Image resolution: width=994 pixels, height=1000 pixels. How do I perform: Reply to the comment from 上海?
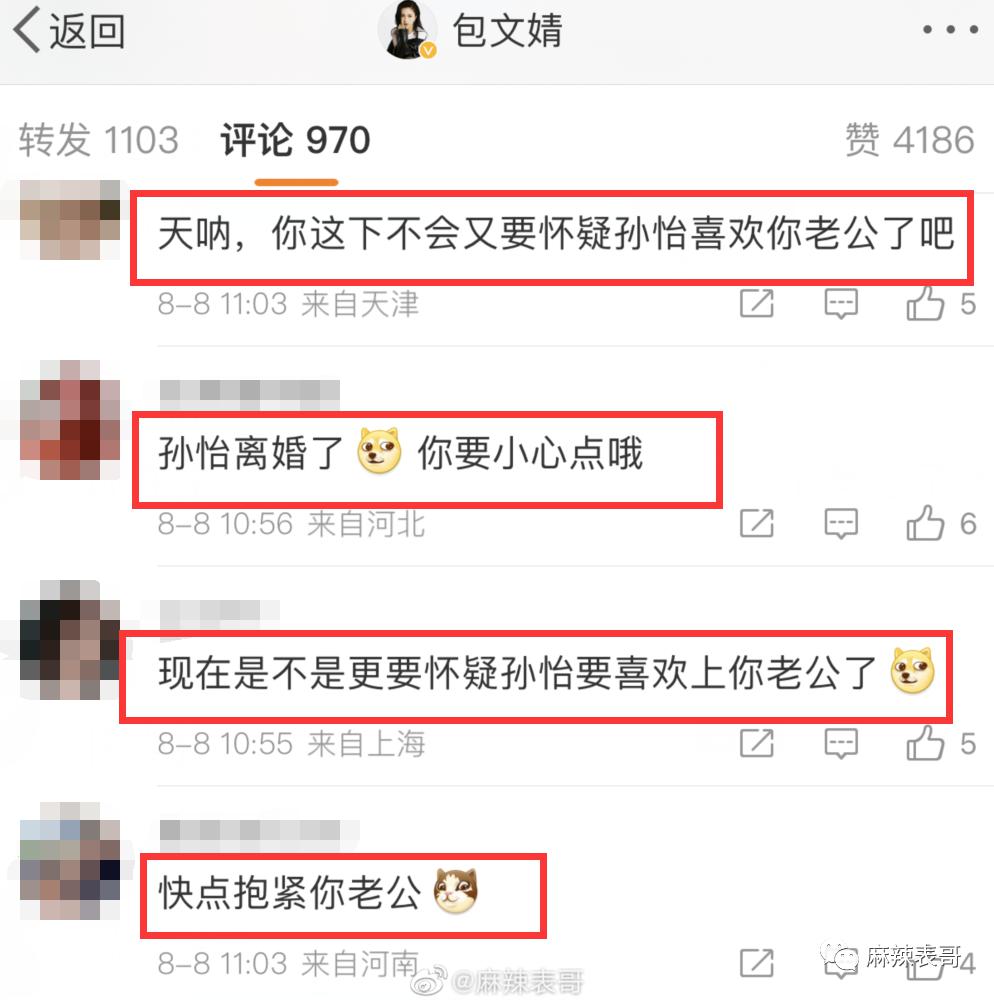841,744
